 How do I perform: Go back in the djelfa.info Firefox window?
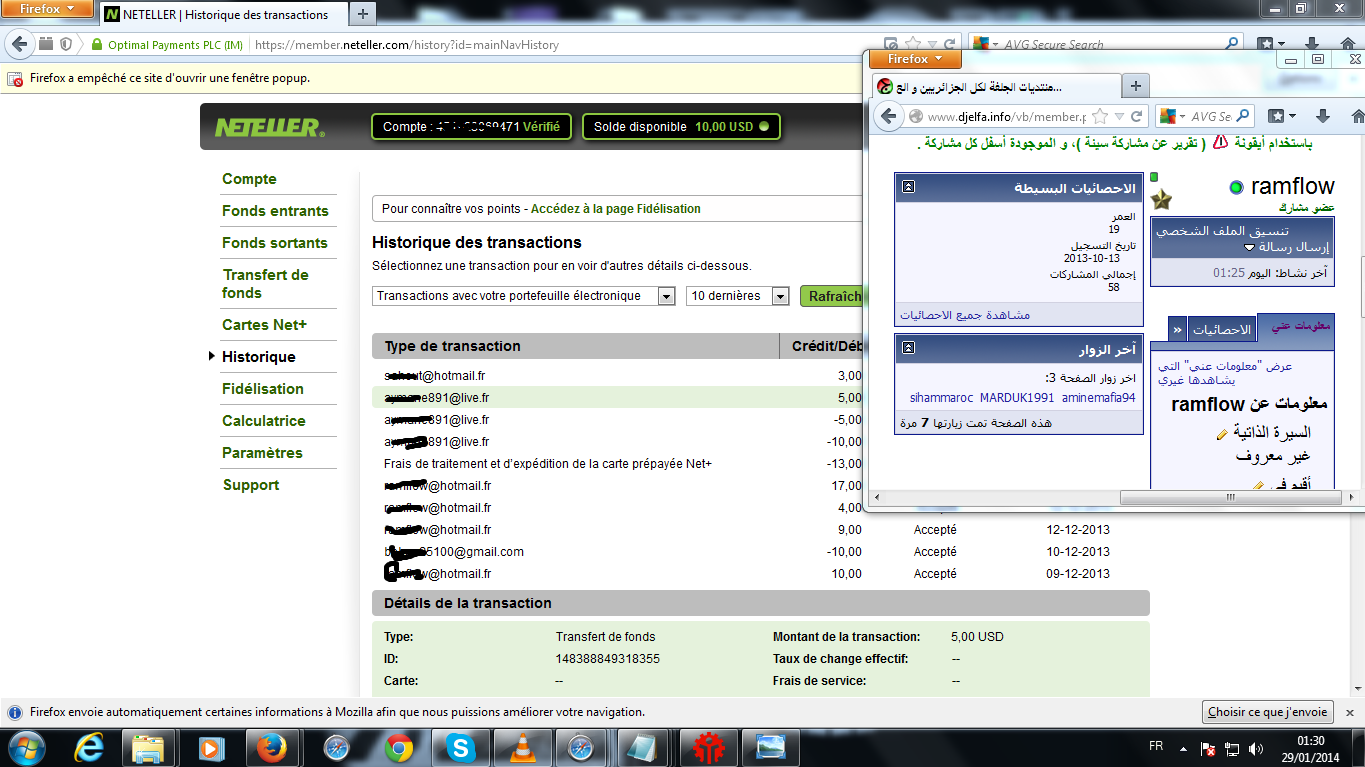[887, 116]
